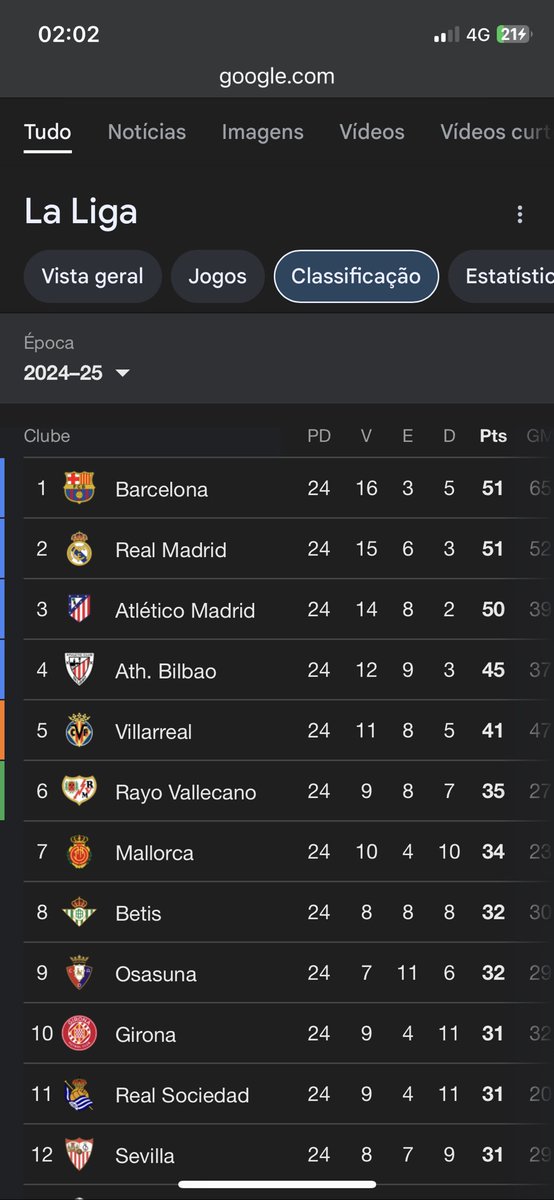Select the Classificação chip
The height and width of the screenshot is (1200, 554).
point(356,277)
